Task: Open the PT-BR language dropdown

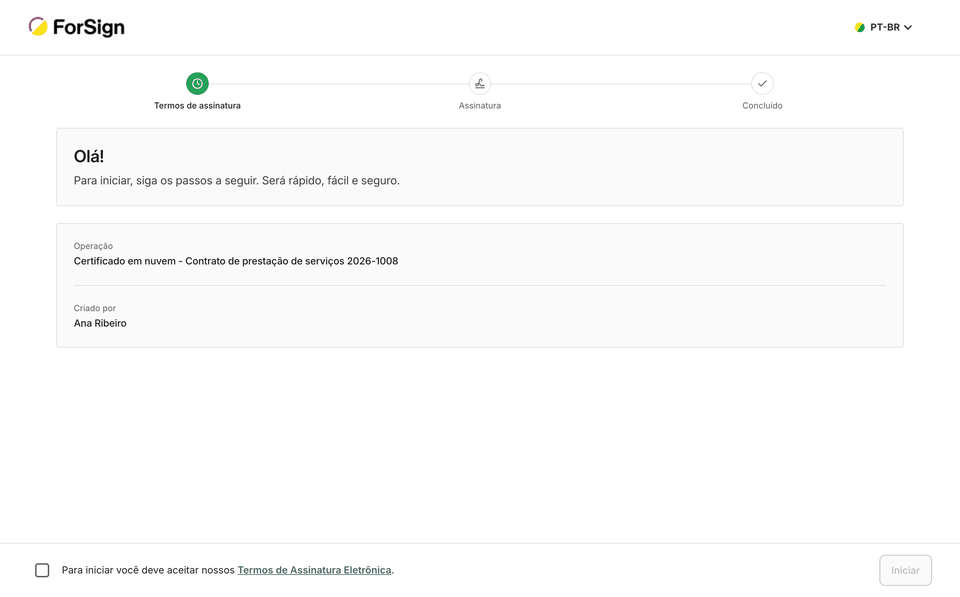Action: click(883, 27)
